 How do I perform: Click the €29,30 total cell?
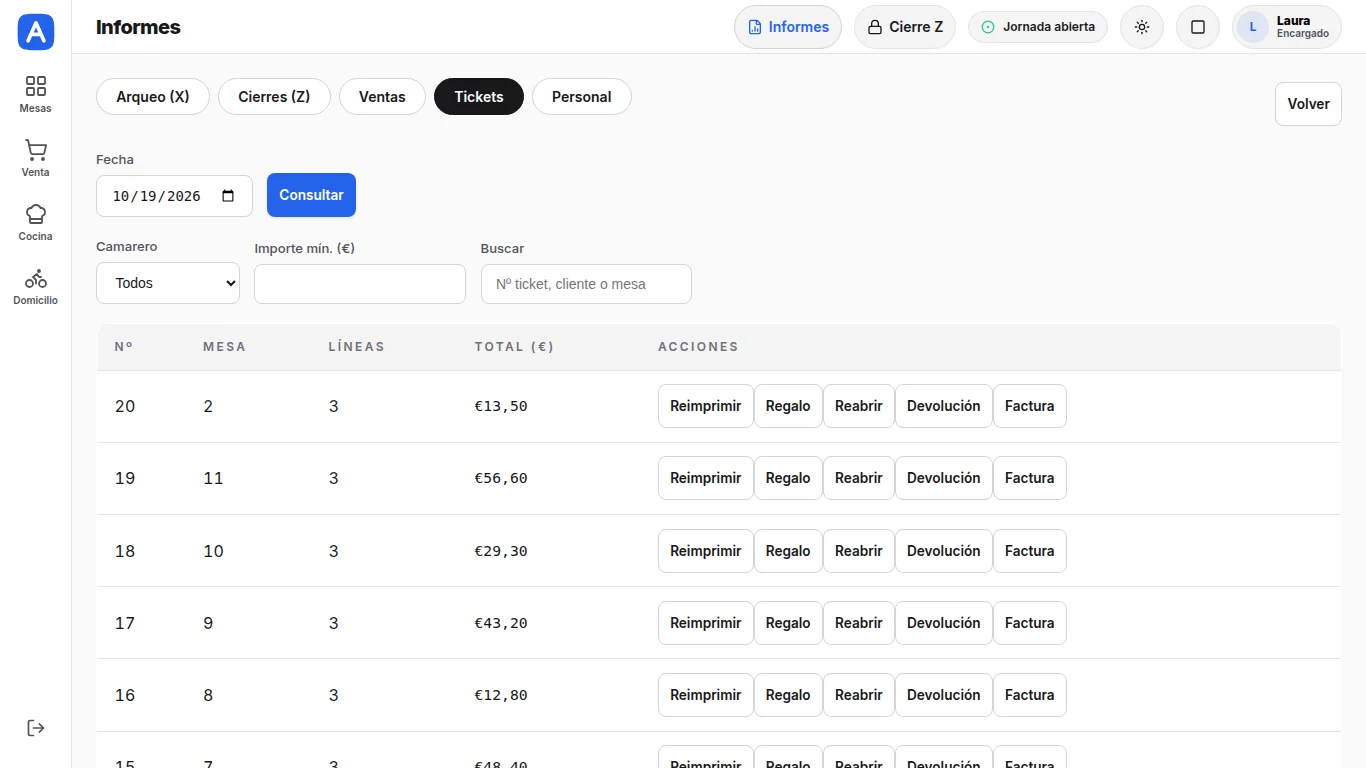[x=501, y=551]
